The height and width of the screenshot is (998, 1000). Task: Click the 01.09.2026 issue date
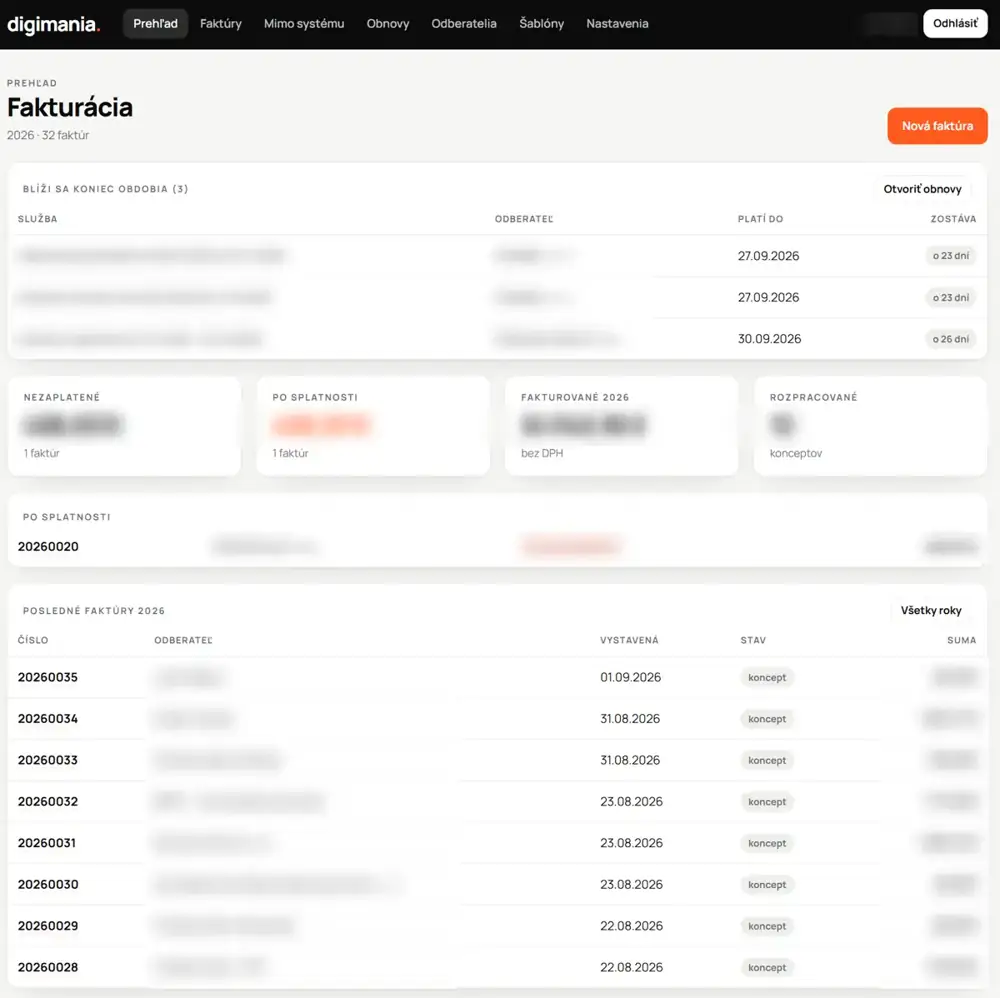(630, 677)
